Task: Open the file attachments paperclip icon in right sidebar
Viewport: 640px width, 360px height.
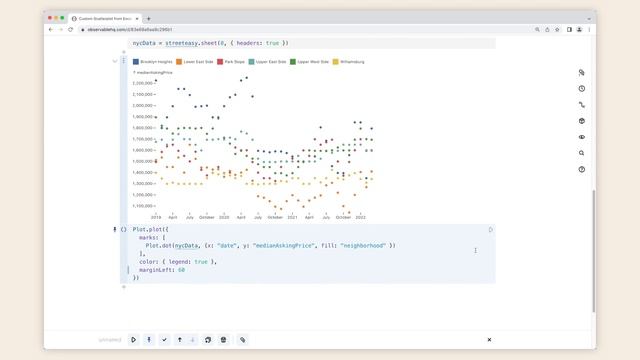Action: pos(582,73)
